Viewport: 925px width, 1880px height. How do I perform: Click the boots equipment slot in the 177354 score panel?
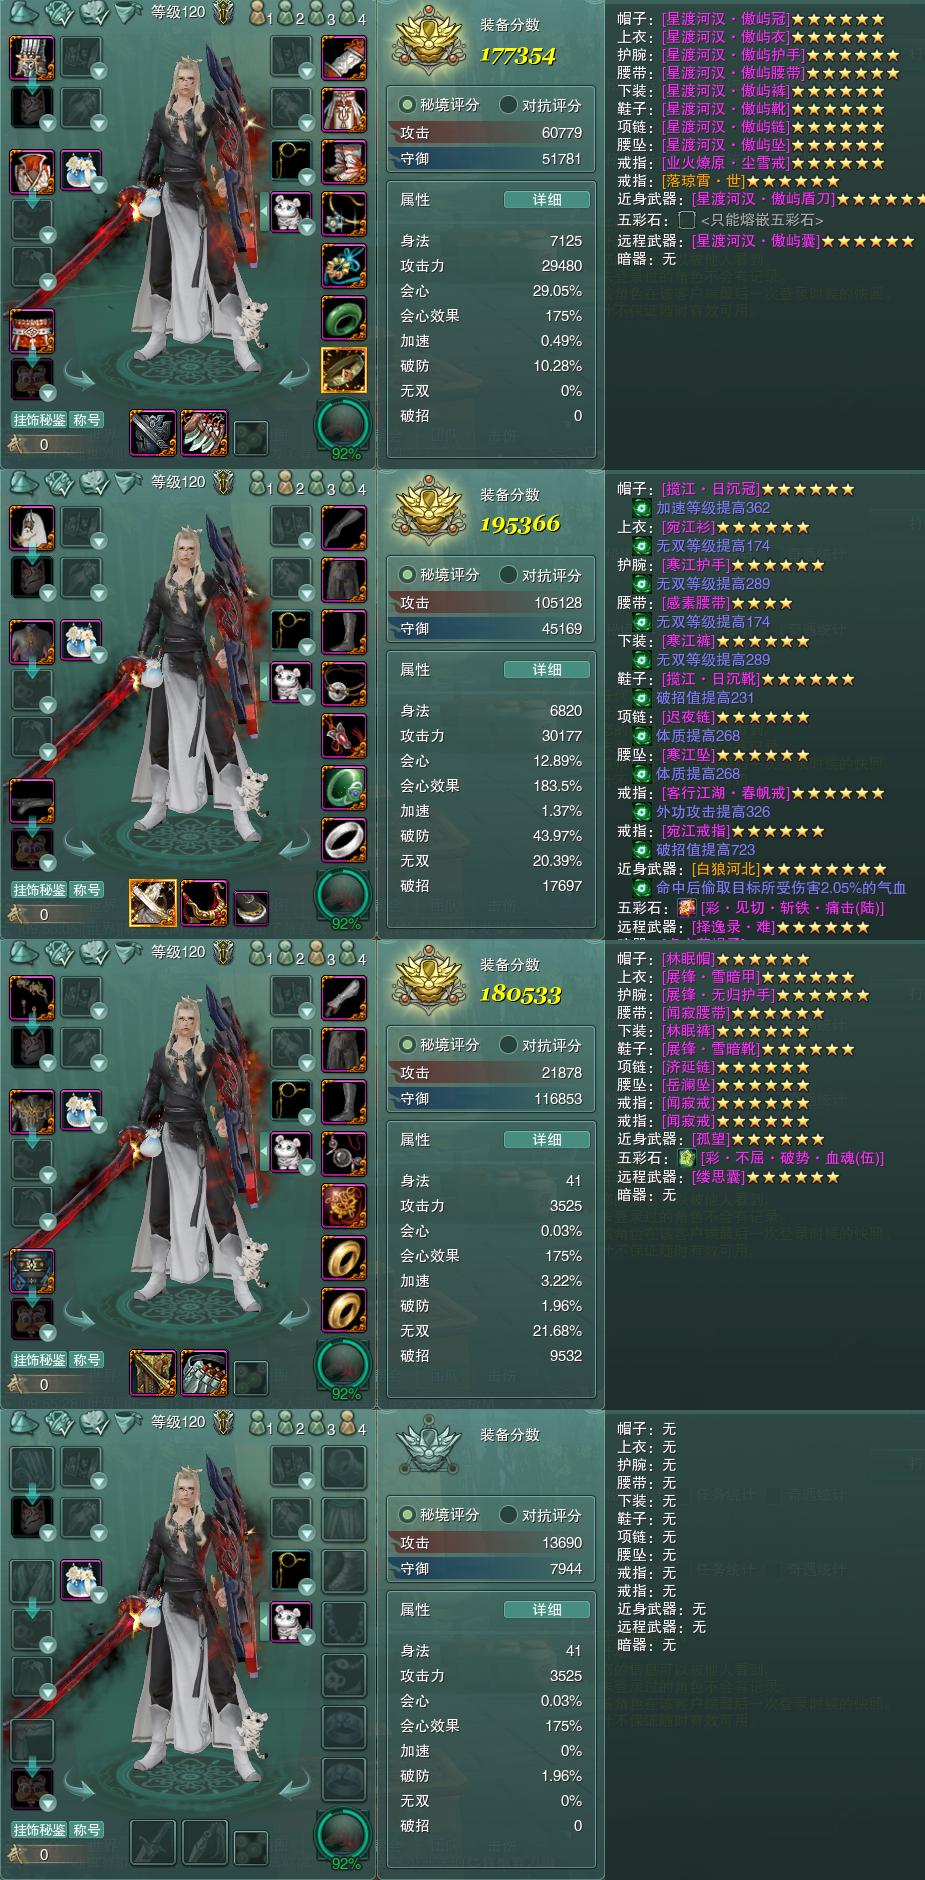(x=343, y=162)
